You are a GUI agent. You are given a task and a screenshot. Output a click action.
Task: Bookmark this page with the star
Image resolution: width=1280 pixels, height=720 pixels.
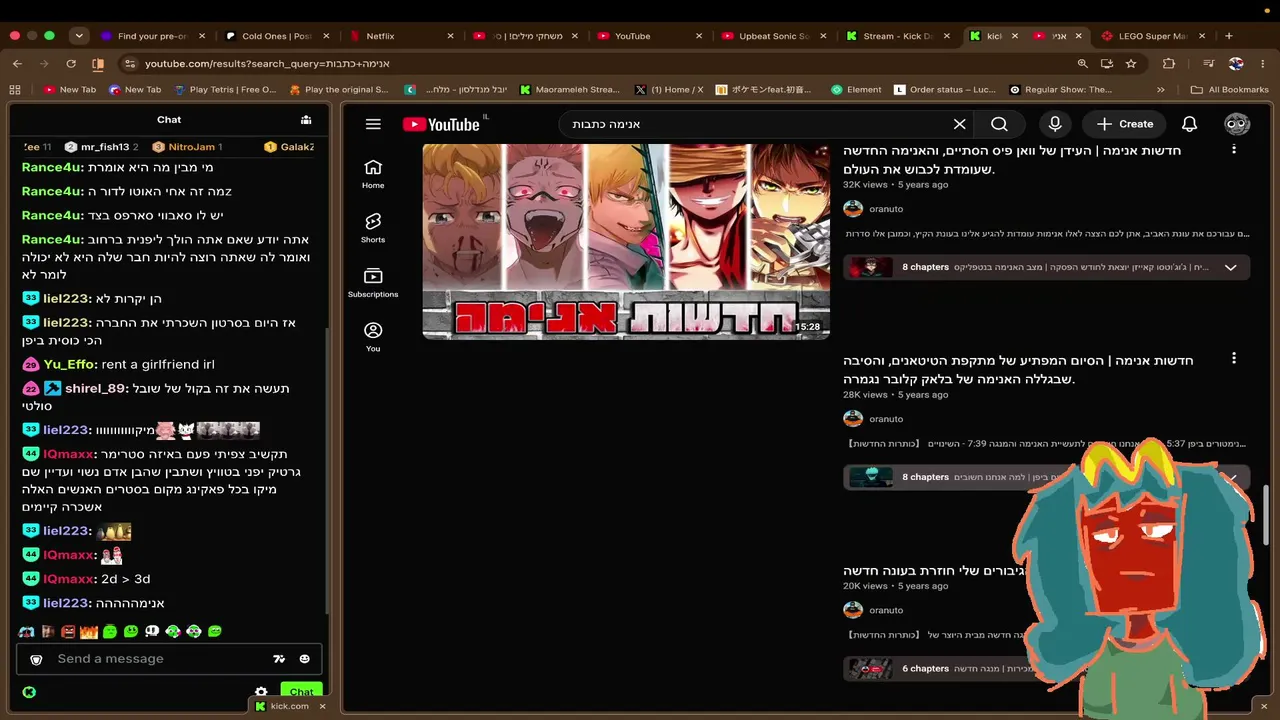(x=1131, y=63)
